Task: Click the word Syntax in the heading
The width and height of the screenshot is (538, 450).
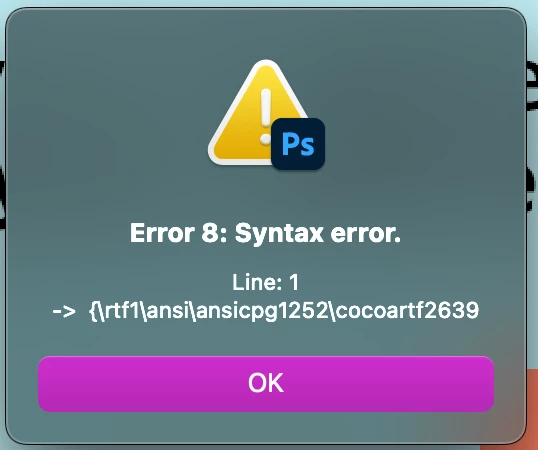Action: pos(279,234)
